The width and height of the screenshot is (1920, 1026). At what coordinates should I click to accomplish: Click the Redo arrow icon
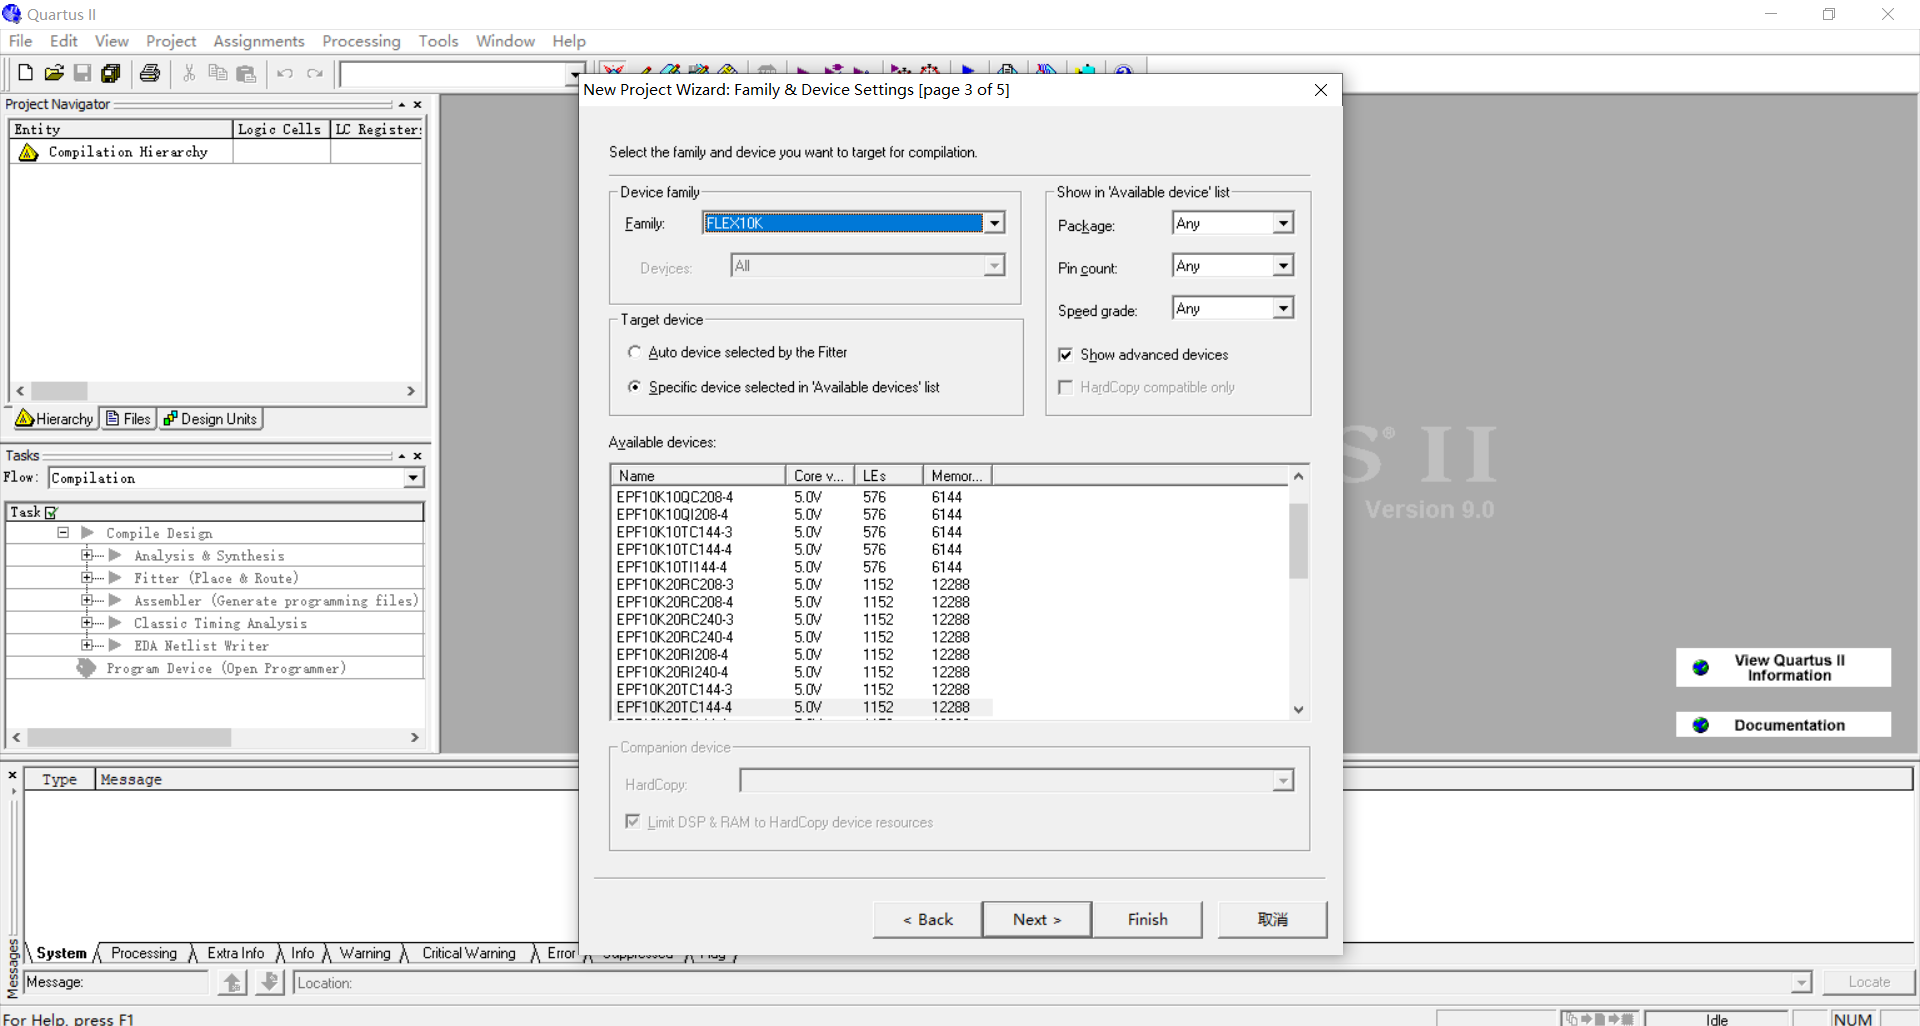tap(315, 73)
